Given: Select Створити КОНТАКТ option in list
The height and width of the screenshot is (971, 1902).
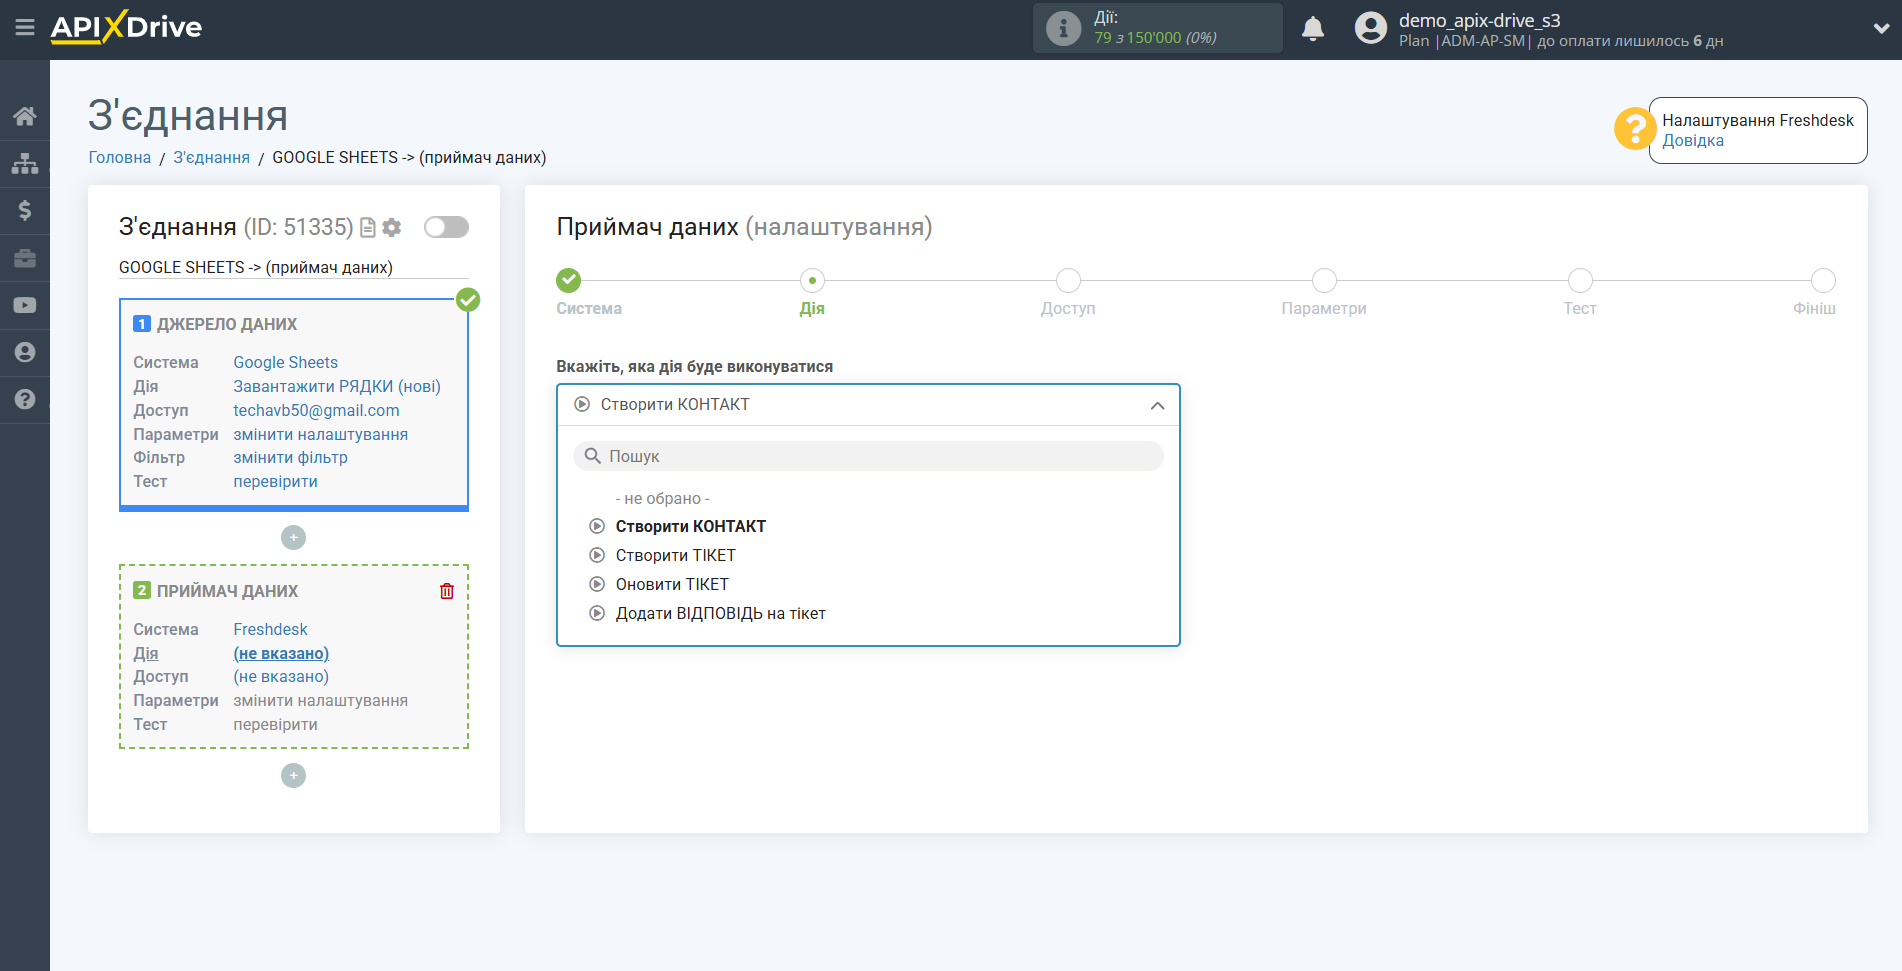Looking at the screenshot, I should (690, 527).
